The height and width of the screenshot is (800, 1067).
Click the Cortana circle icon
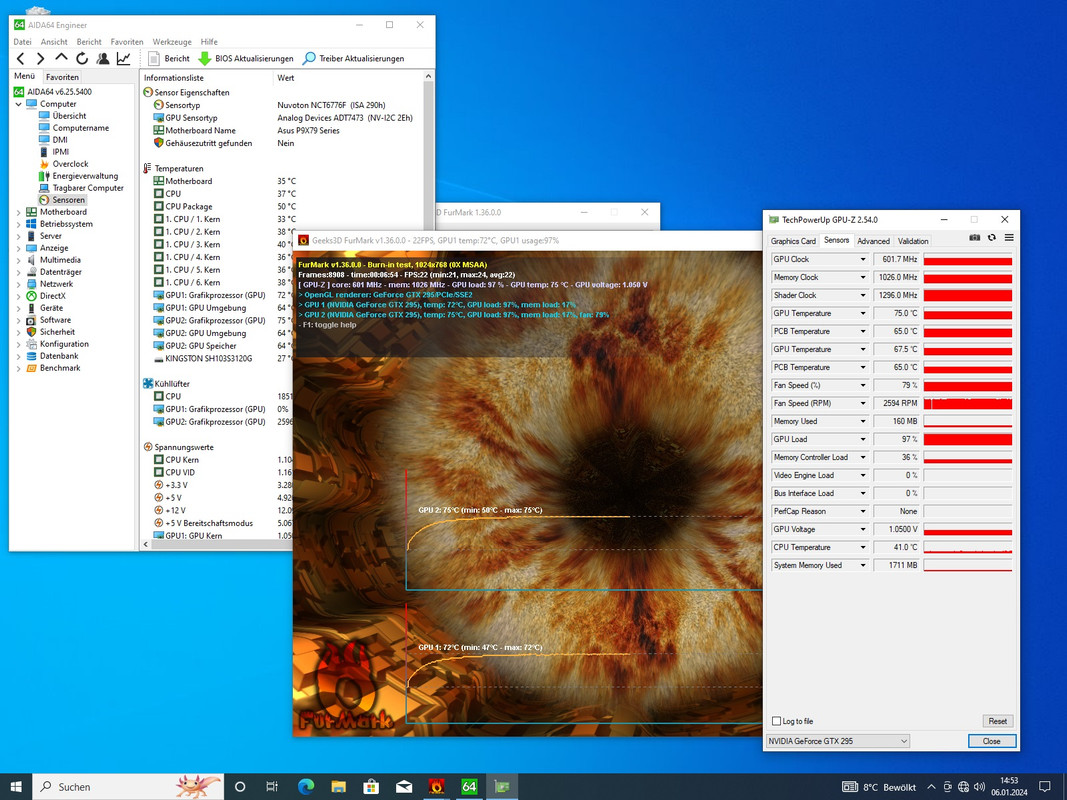[x=240, y=787]
